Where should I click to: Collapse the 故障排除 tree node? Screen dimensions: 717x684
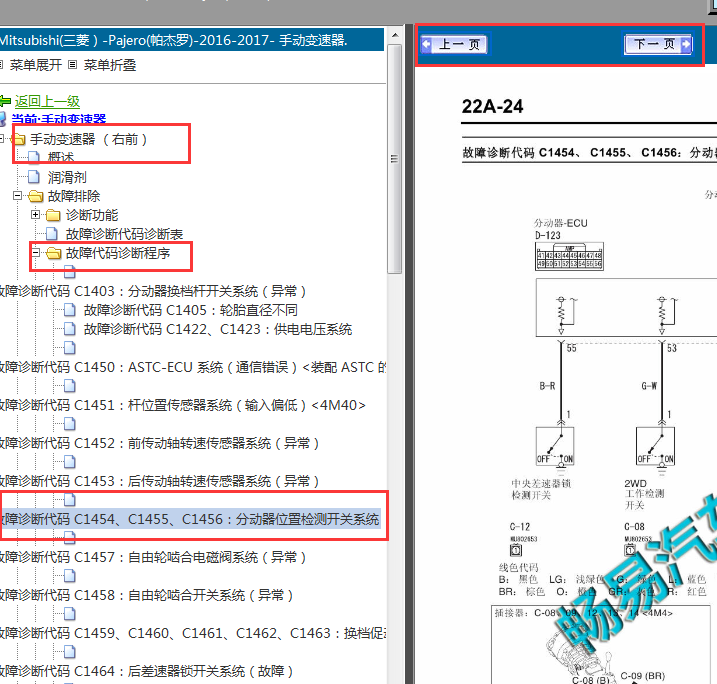pos(17,196)
